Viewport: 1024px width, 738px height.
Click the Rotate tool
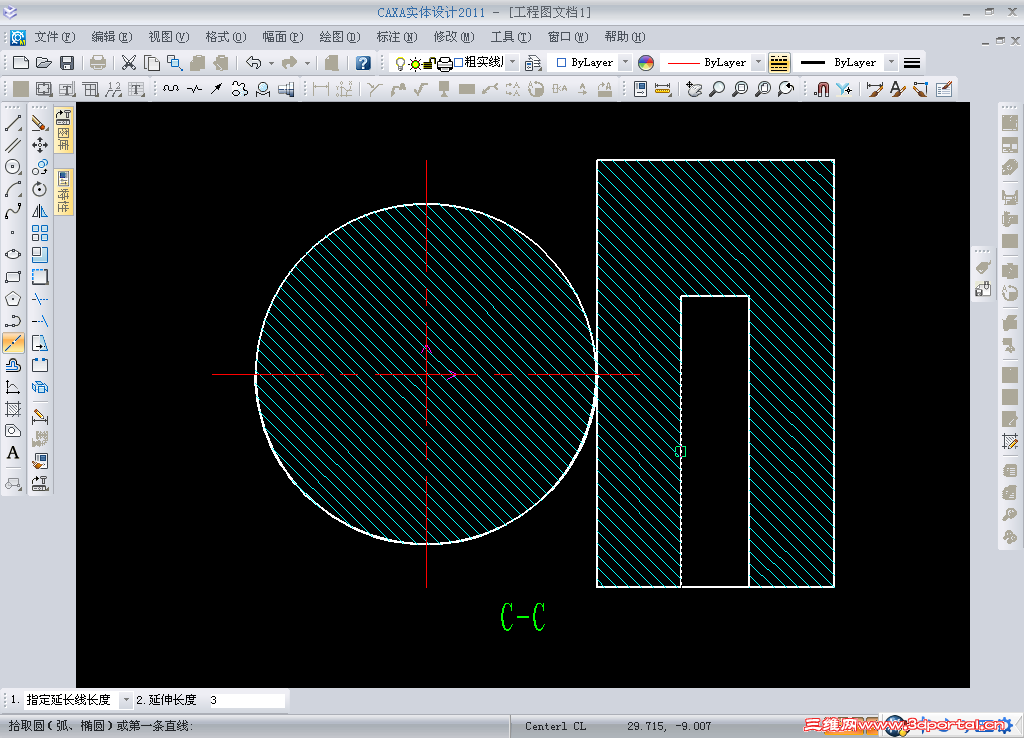click(x=40, y=189)
